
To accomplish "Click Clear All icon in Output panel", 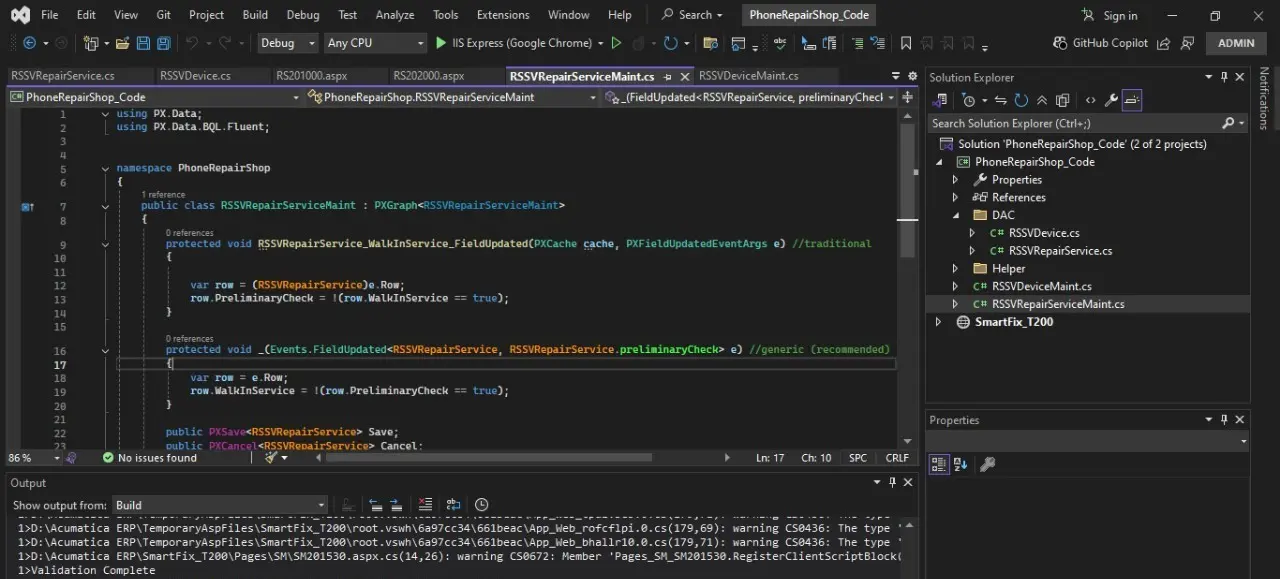I will click(426, 505).
